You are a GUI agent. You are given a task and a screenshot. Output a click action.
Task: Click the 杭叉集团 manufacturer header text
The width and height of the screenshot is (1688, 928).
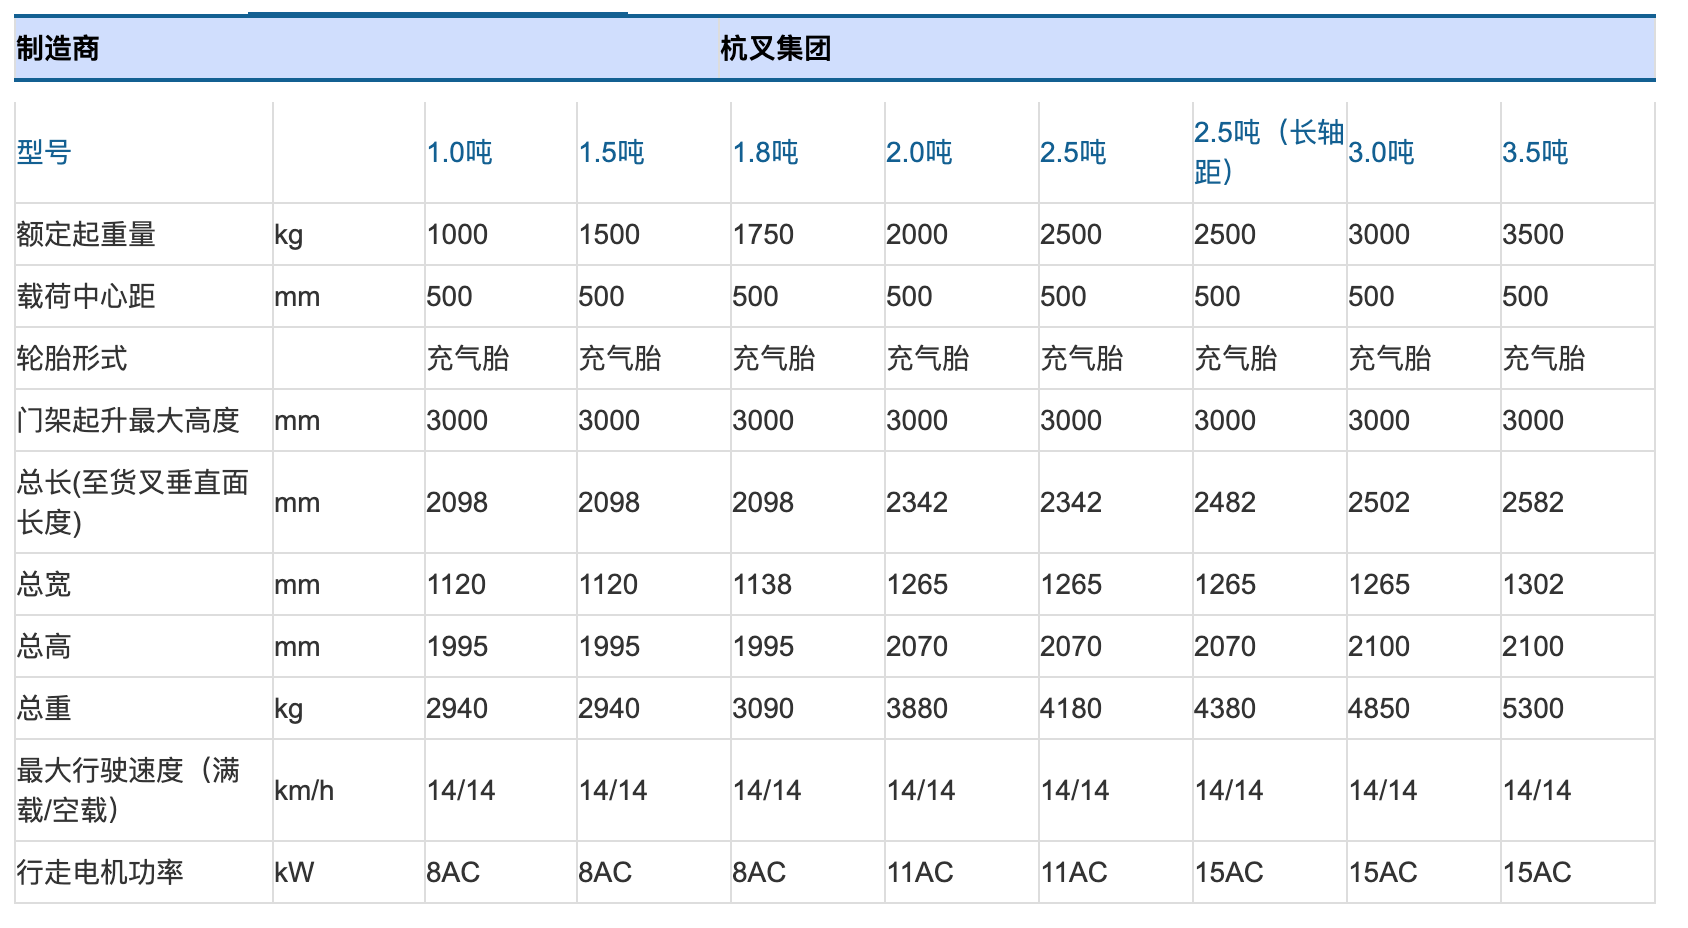click(x=775, y=49)
